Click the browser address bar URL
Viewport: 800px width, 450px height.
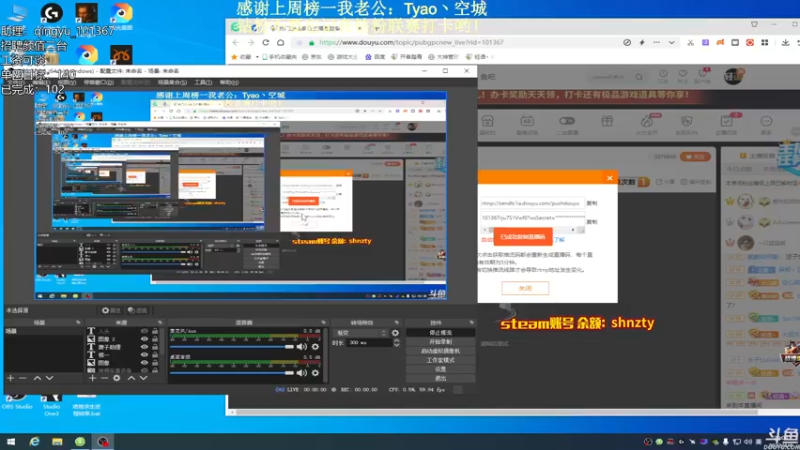point(411,42)
